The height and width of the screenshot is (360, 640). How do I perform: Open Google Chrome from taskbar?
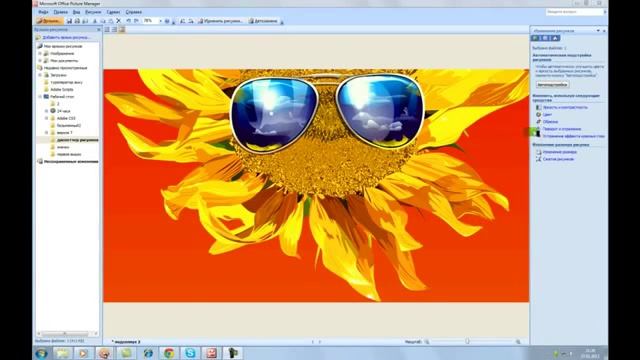pyautogui.click(x=169, y=353)
